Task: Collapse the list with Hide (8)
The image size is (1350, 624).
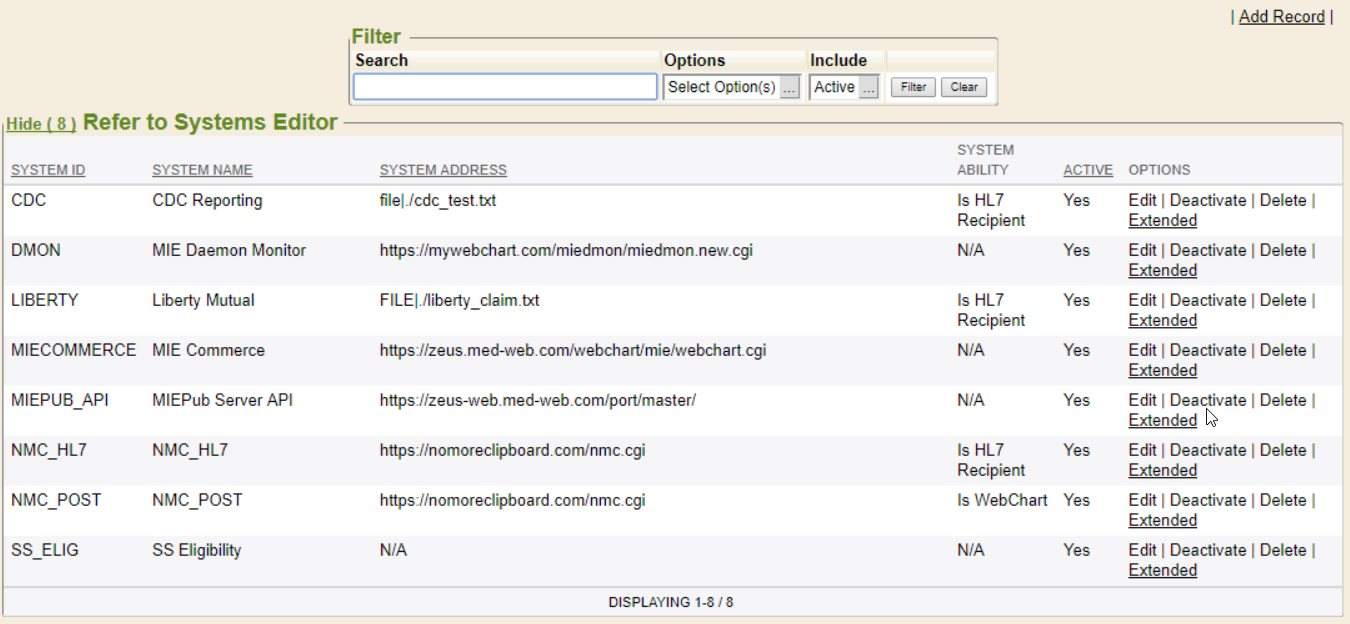Action: pyautogui.click(x=41, y=124)
